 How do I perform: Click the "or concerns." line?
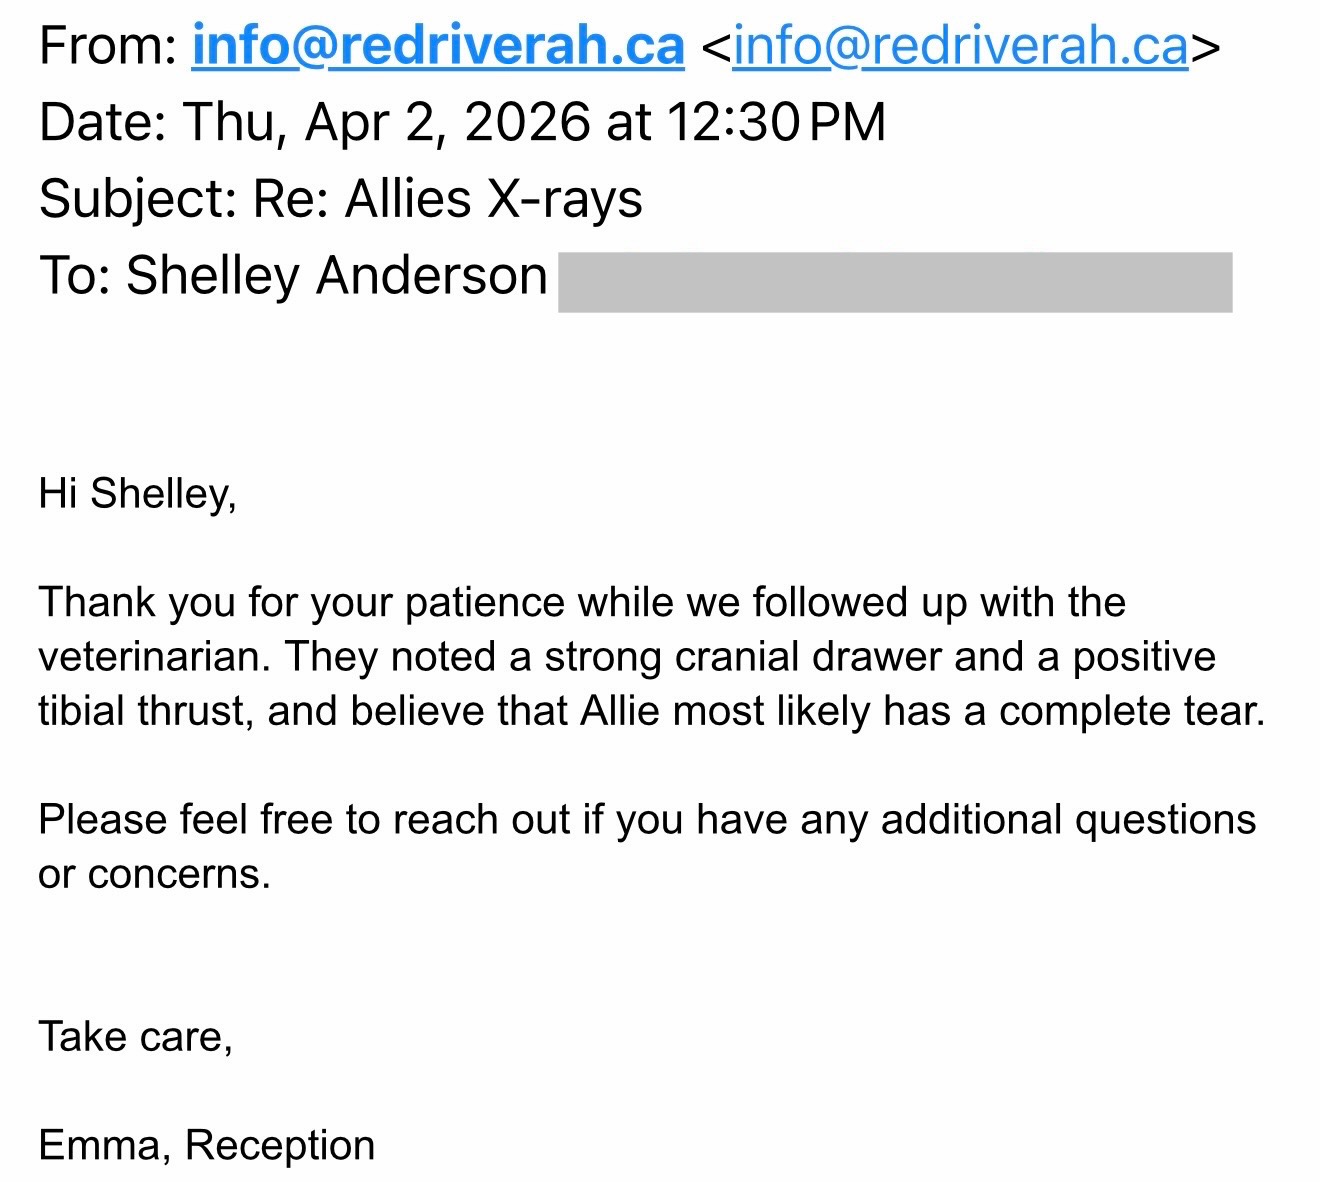[154, 874]
